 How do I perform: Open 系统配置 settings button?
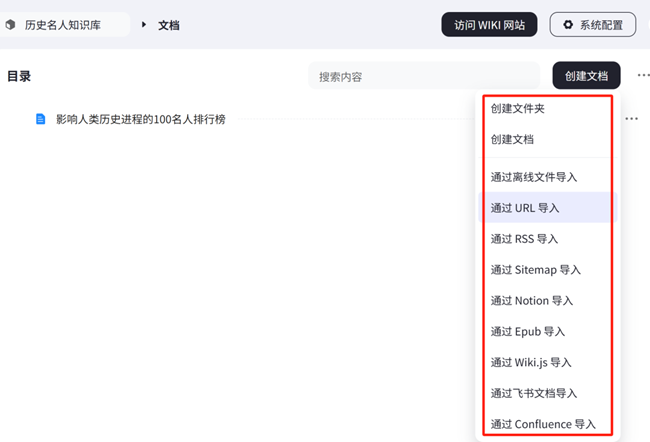(593, 25)
